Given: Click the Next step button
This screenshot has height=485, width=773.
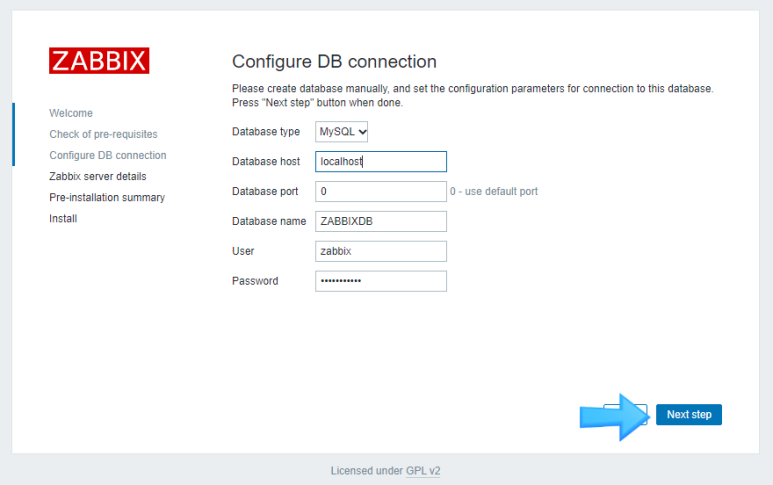Looking at the screenshot, I should 689,415.
